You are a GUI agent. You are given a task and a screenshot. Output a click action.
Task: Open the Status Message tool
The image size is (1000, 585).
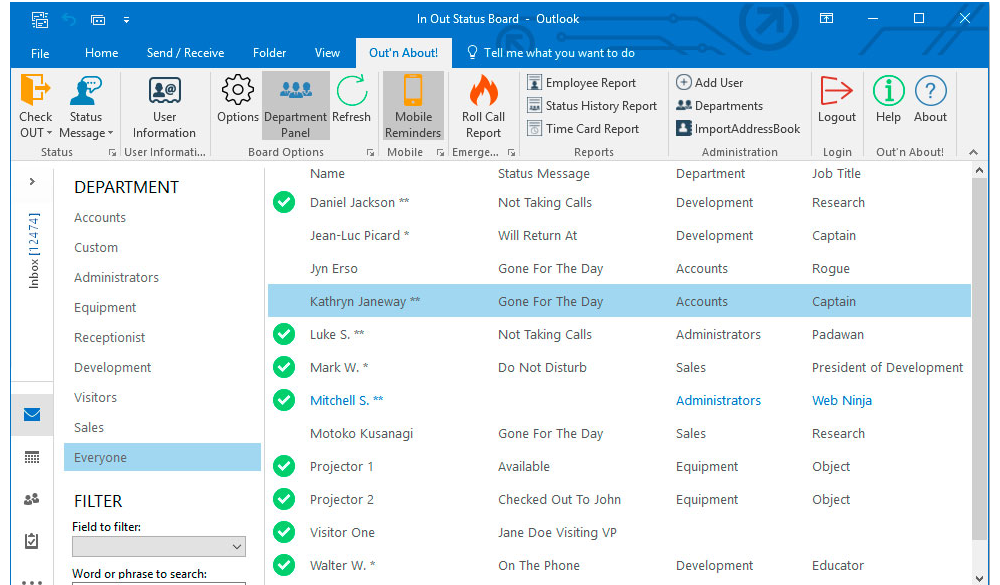pyautogui.click(x=86, y=92)
